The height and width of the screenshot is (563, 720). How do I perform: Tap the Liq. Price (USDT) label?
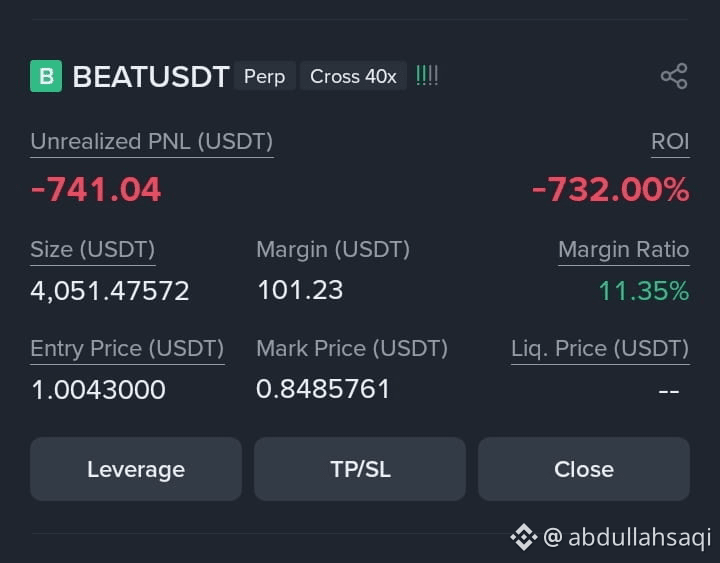[600, 349]
